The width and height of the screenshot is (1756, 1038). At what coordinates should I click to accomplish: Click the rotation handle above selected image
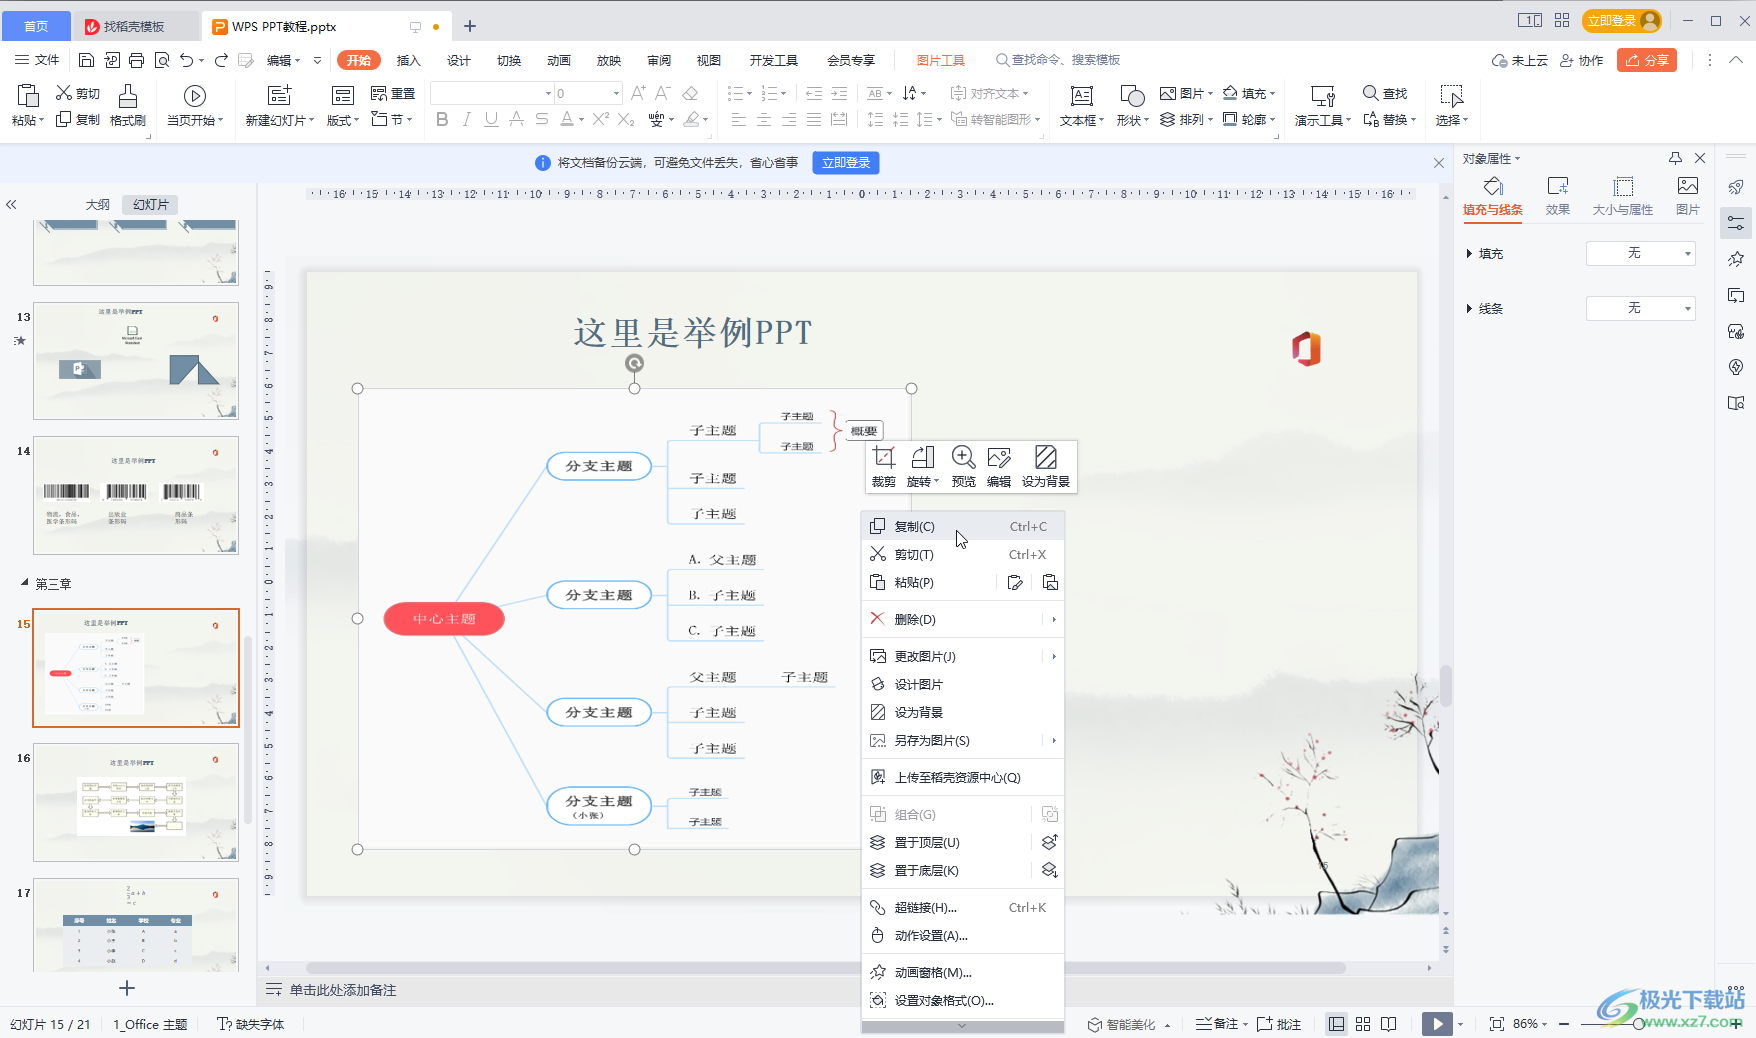634,363
